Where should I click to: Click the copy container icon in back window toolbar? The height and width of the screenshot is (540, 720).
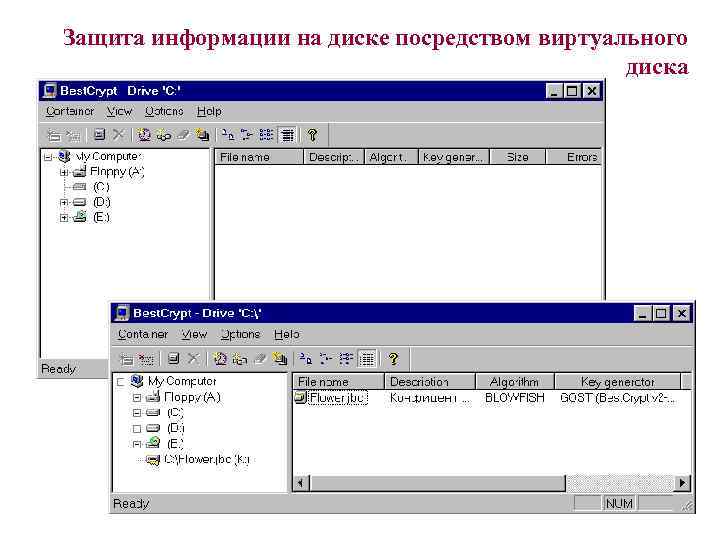[x=202, y=135]
